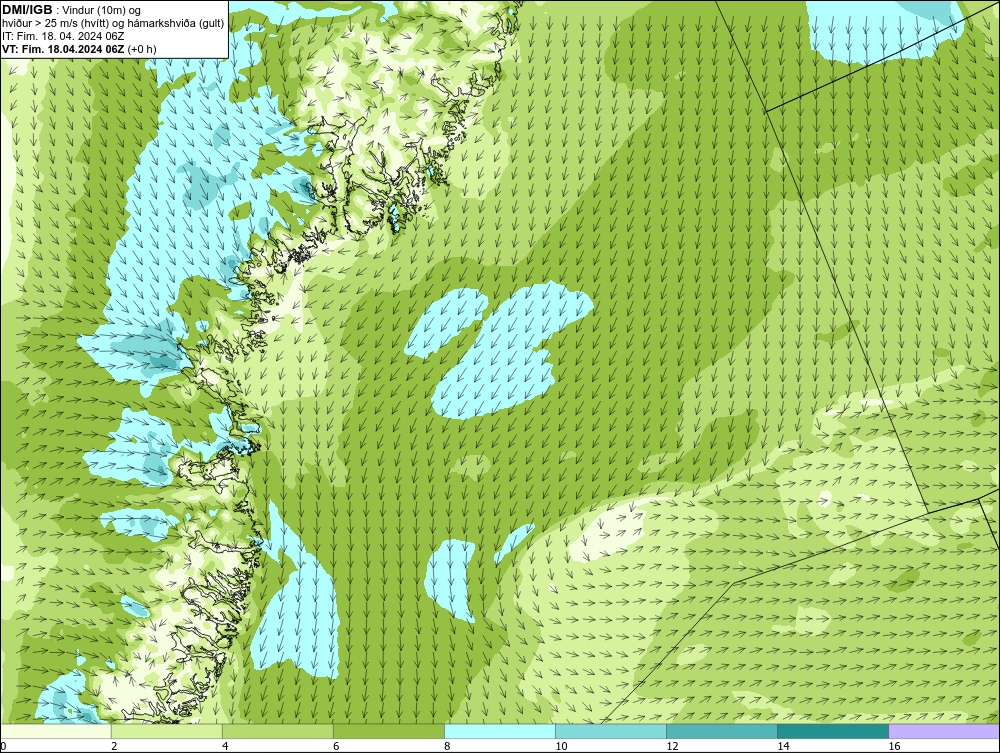Screen dimensions: 1000x753
Task: Click the 2–4 m/s legend color band
Action: pos(167,731)
